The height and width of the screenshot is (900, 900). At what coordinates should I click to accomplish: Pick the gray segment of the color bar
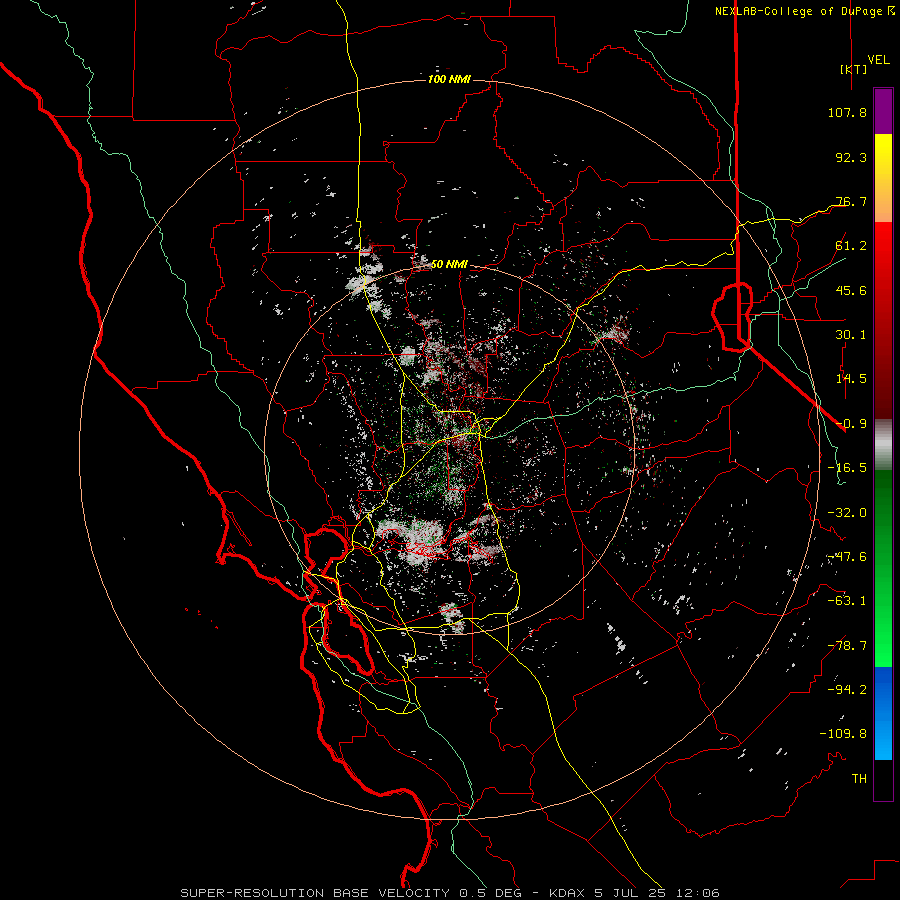pos(883,444)
